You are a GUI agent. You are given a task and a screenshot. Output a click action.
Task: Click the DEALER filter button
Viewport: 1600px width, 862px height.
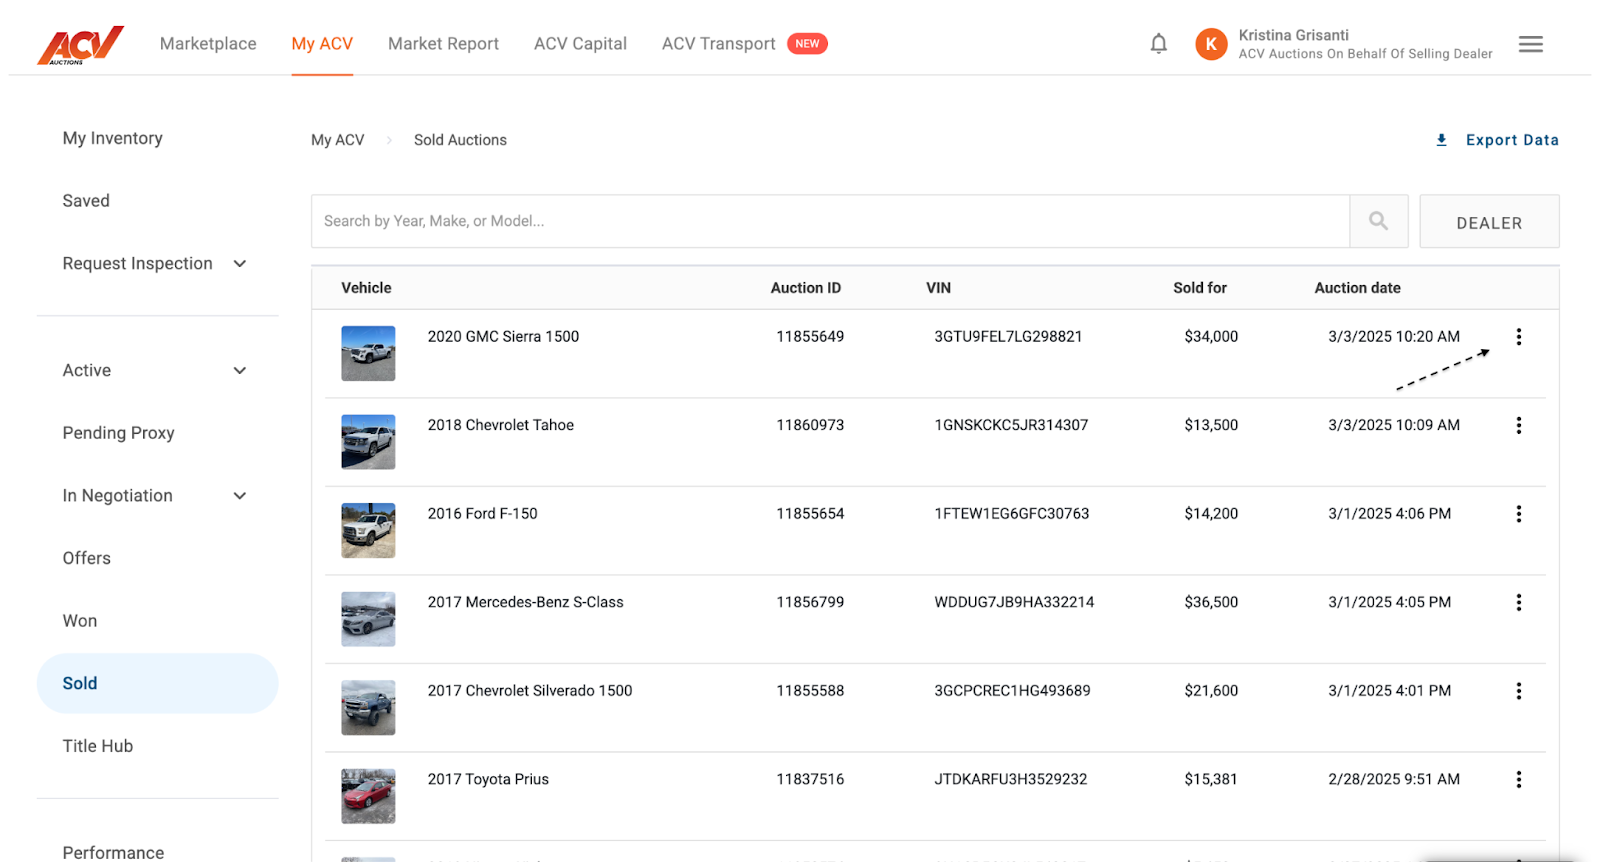point(1489,221)
